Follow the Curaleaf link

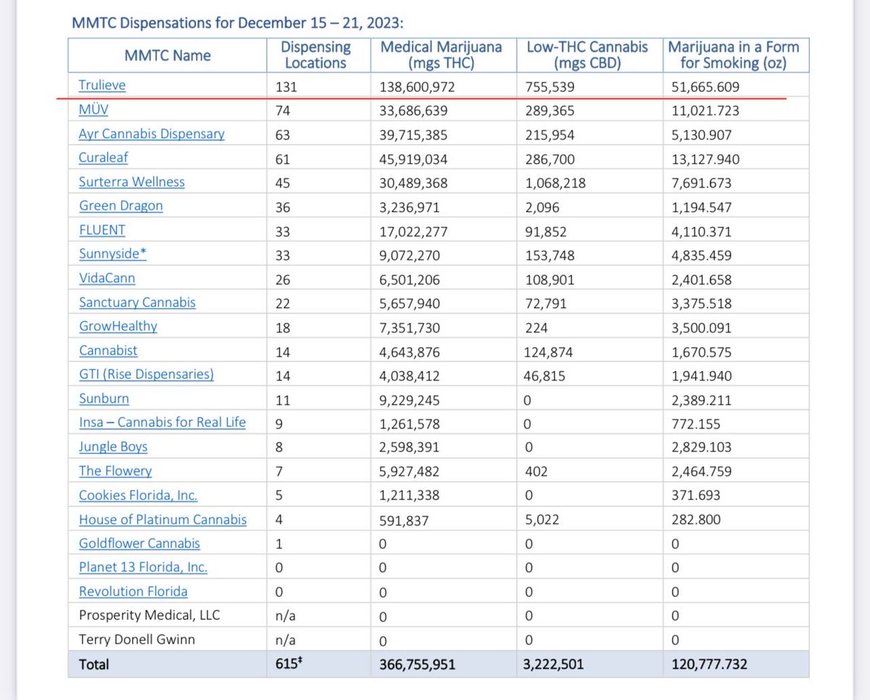click(x=103, y=158)
